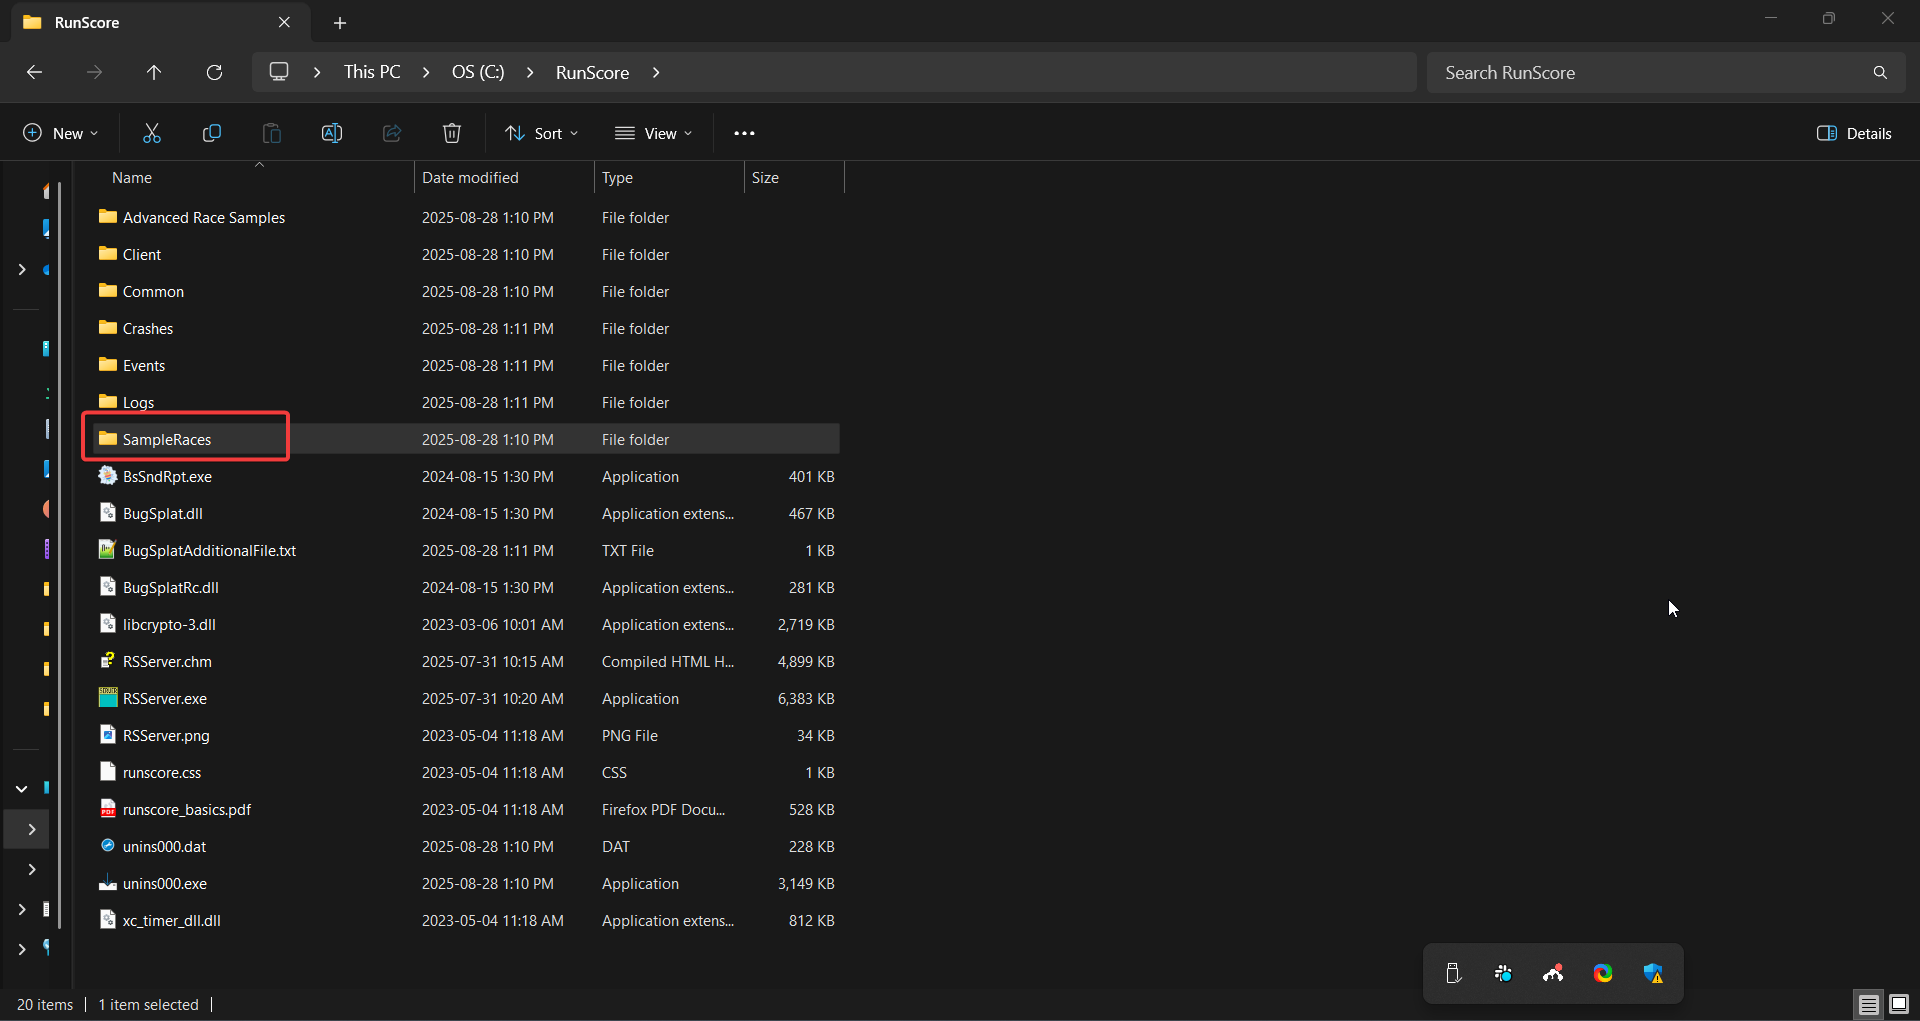The image size is (1920, 1021).
Task: Click the Share icon in toolbar
Action: click(392, 133)
